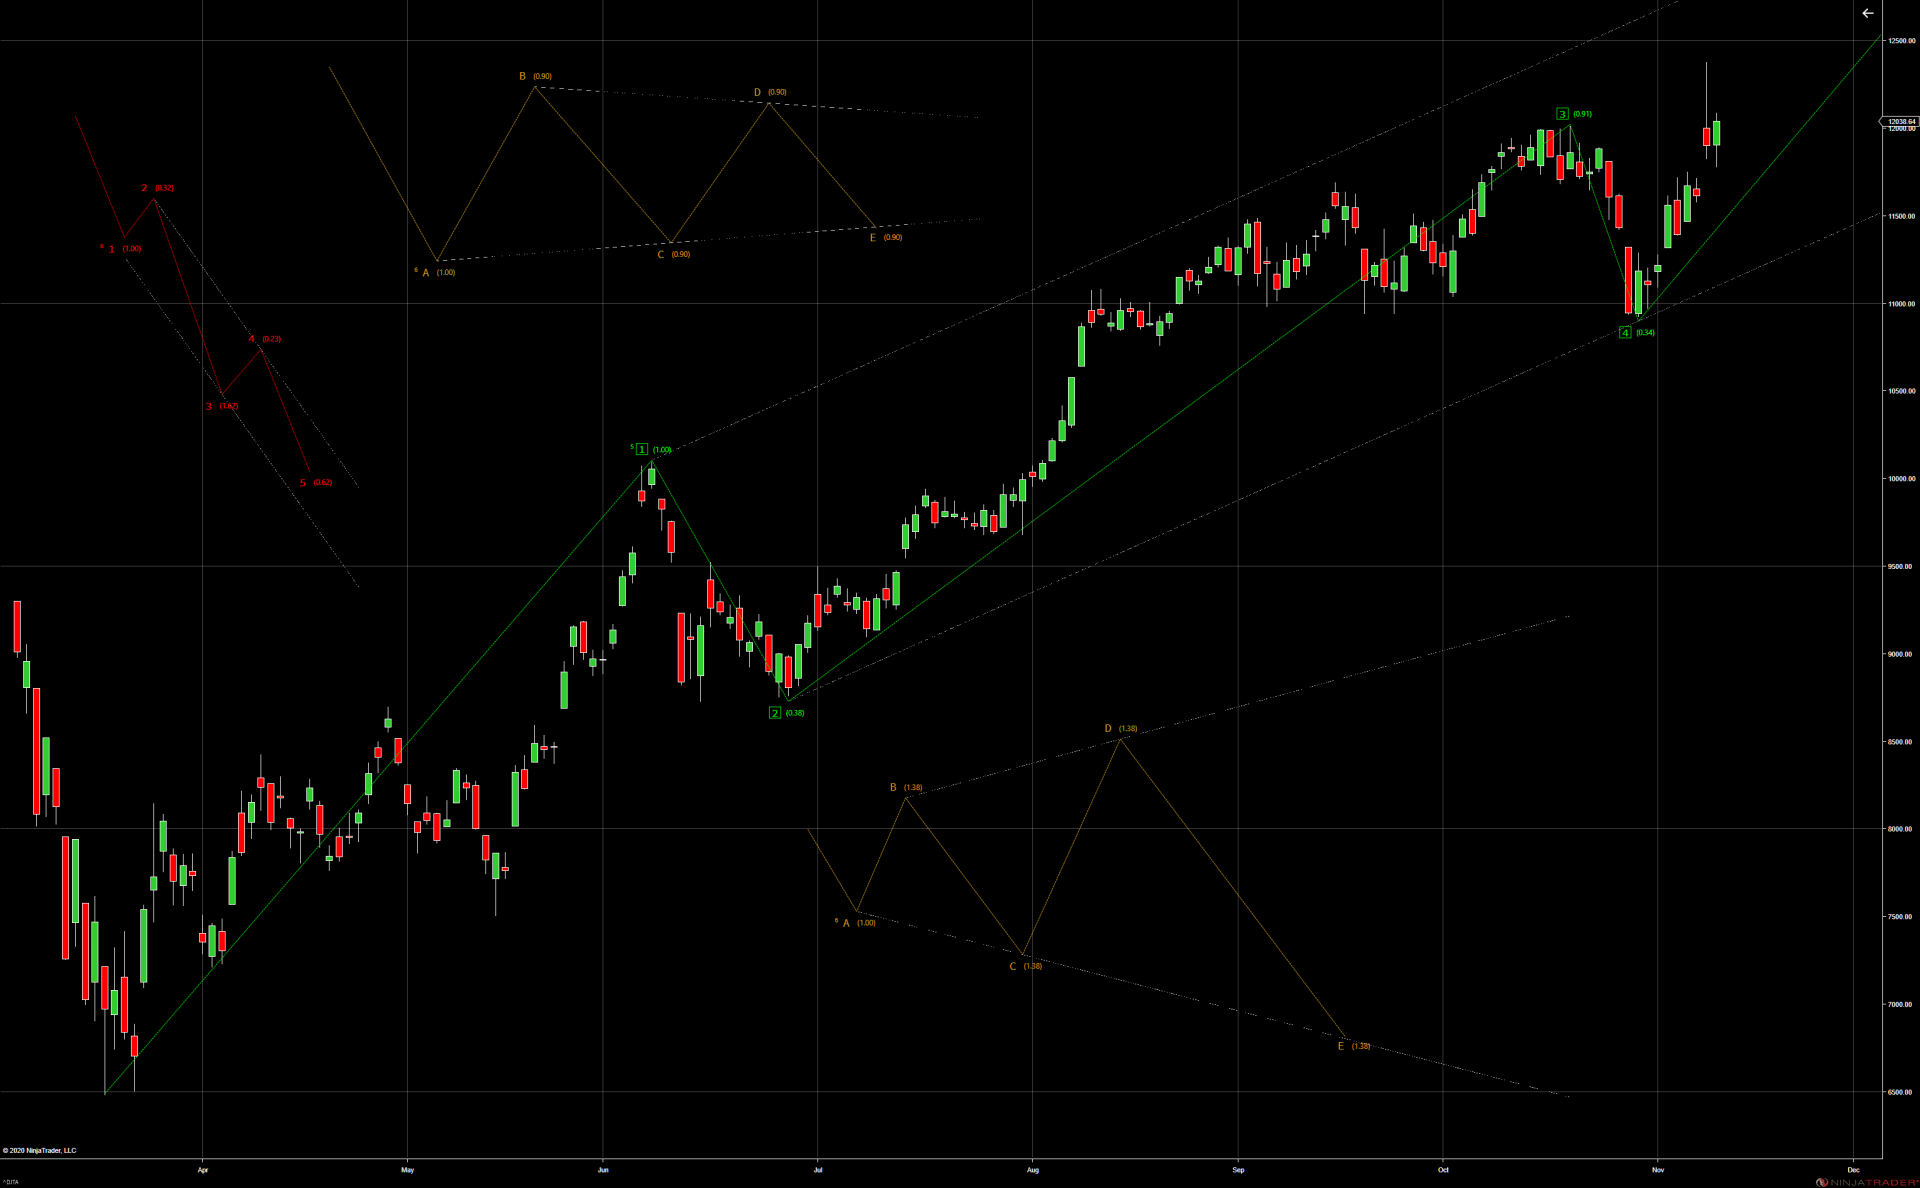Image resolution: width=1920 pixels, height=1188 pixels.
Task: Click orange expanding pattern label D (1.38)
Action: pos(1121,728)
